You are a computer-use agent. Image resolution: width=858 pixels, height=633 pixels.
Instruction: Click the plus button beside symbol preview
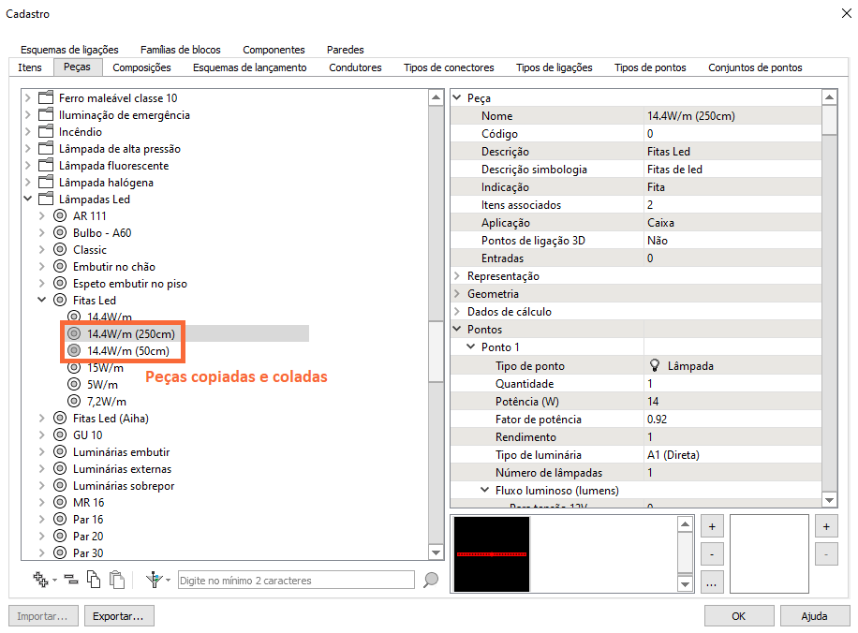click(x=711, y=526)
